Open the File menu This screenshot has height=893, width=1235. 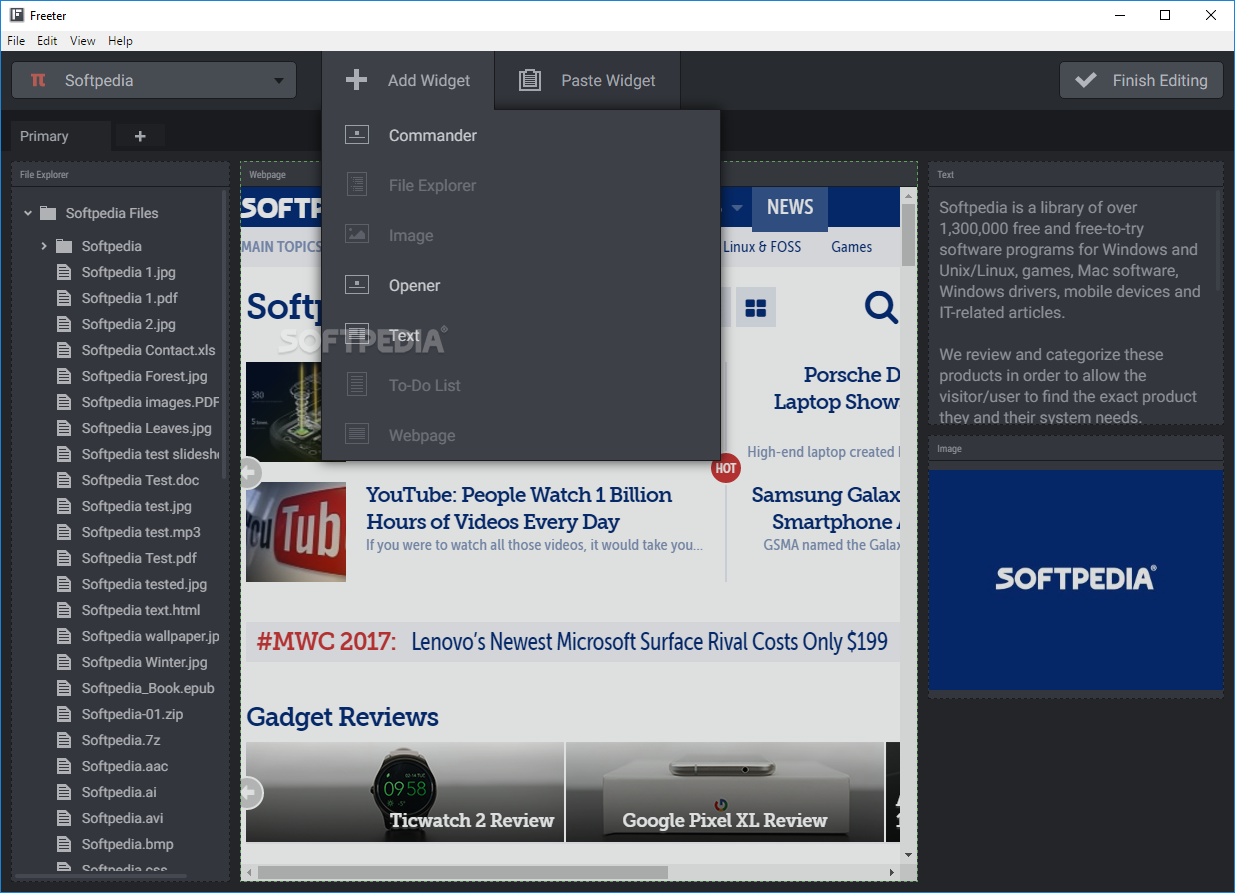tap(16, 41)
